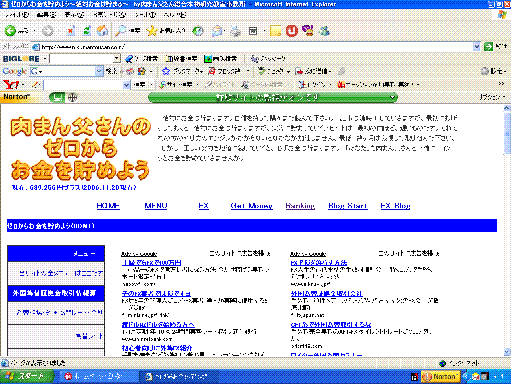Open Favorites with the yellow star icon

pyautogui.click(x=152, y=31)
